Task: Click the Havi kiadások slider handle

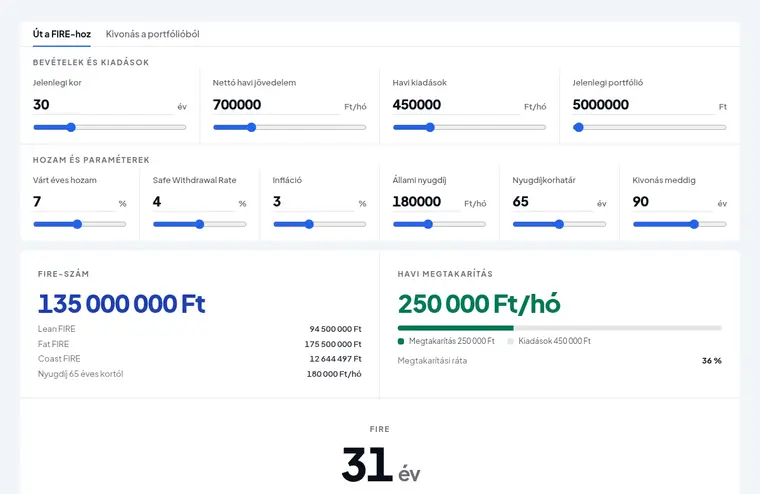Action: tap(430, 127)
